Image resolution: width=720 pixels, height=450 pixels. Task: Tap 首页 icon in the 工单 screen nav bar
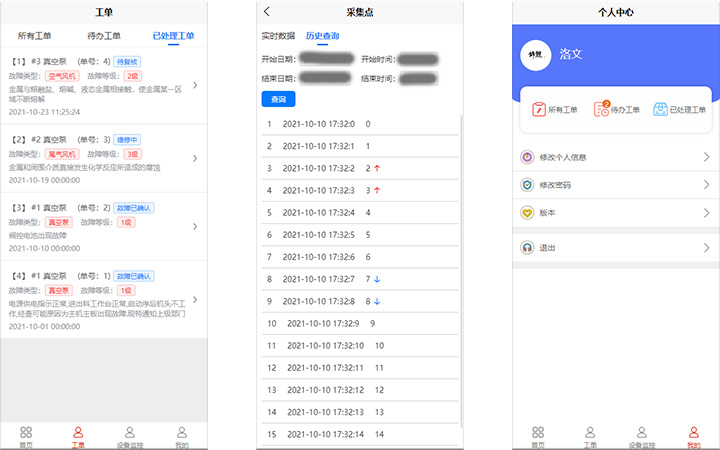tap(26, 433)
